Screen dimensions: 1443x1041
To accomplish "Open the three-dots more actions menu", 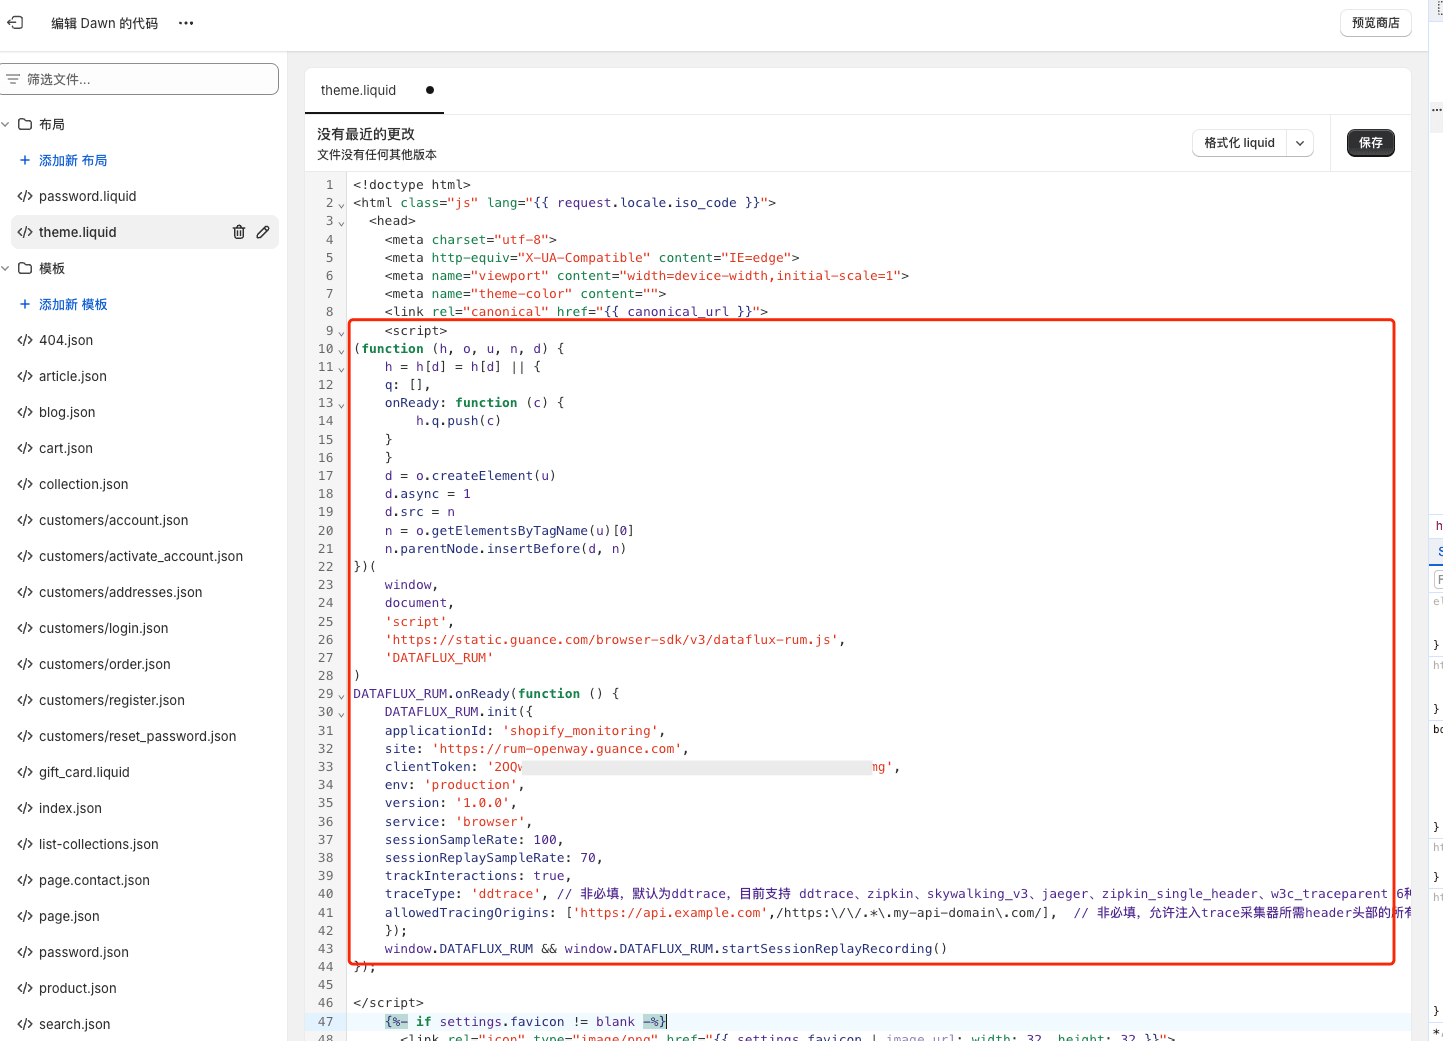I will [186, 23].
